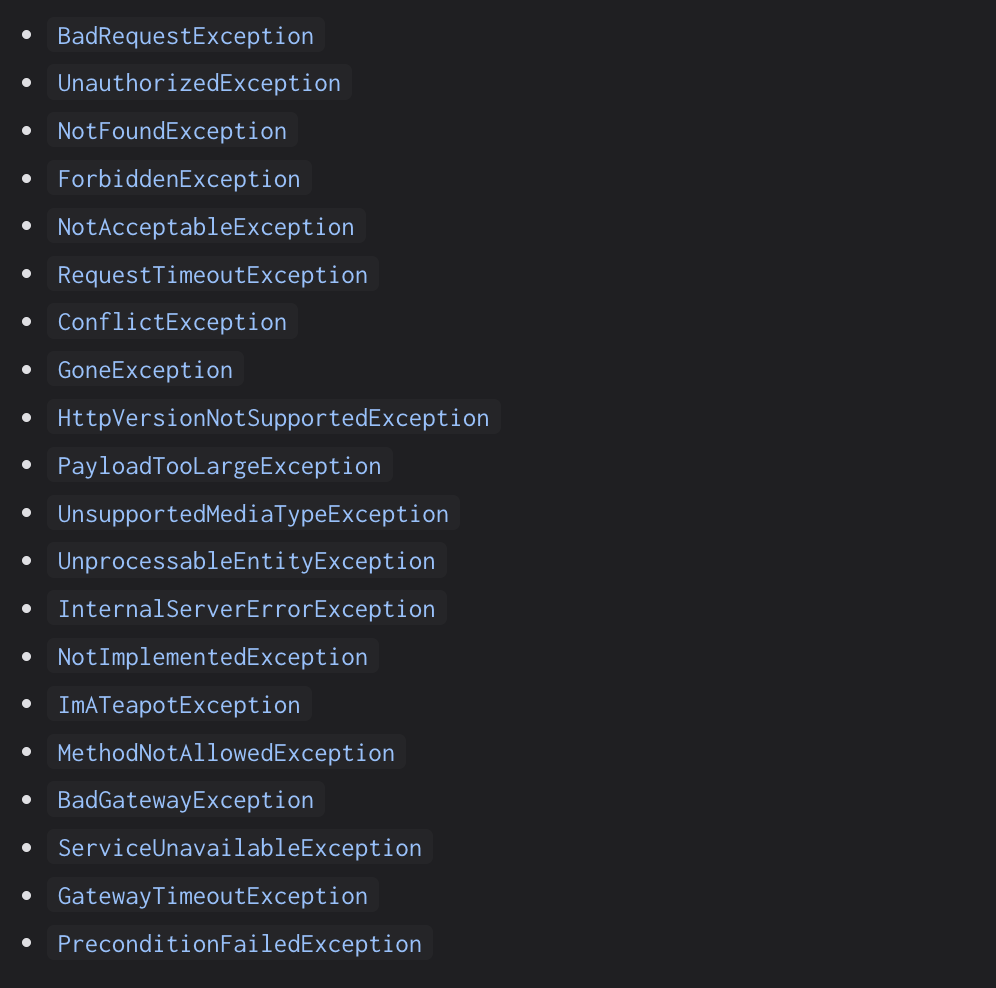Select GoneException in the list
Screen dimensions: 996x988
click(145, 370)
